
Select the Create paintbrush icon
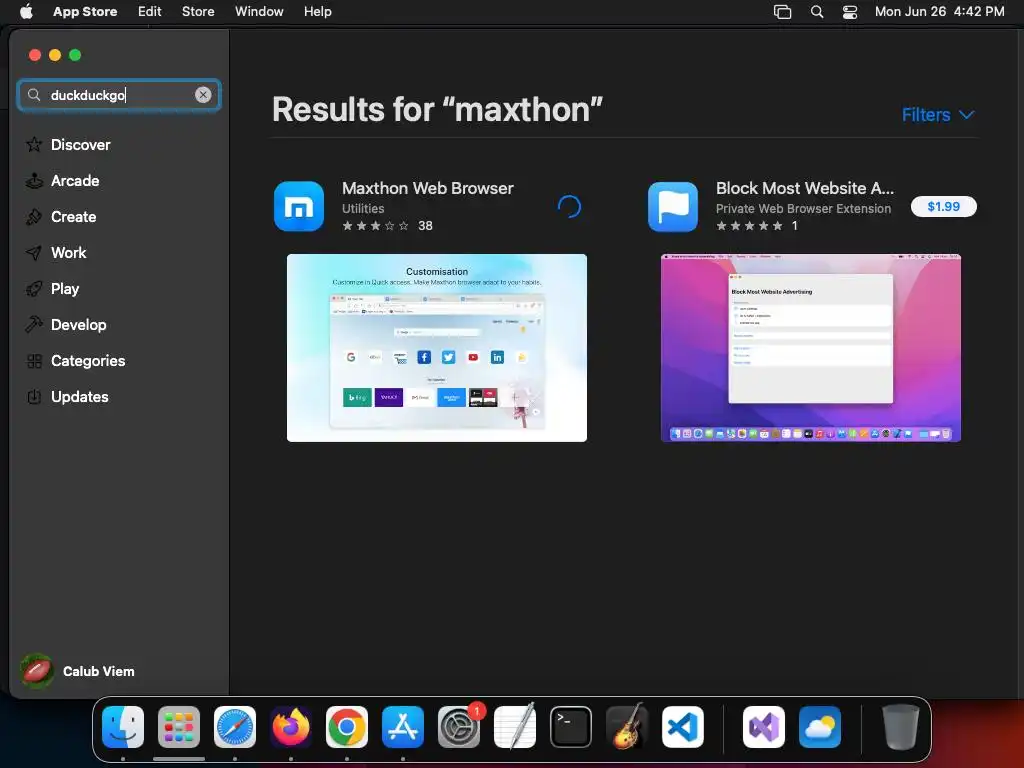(34, 217)
